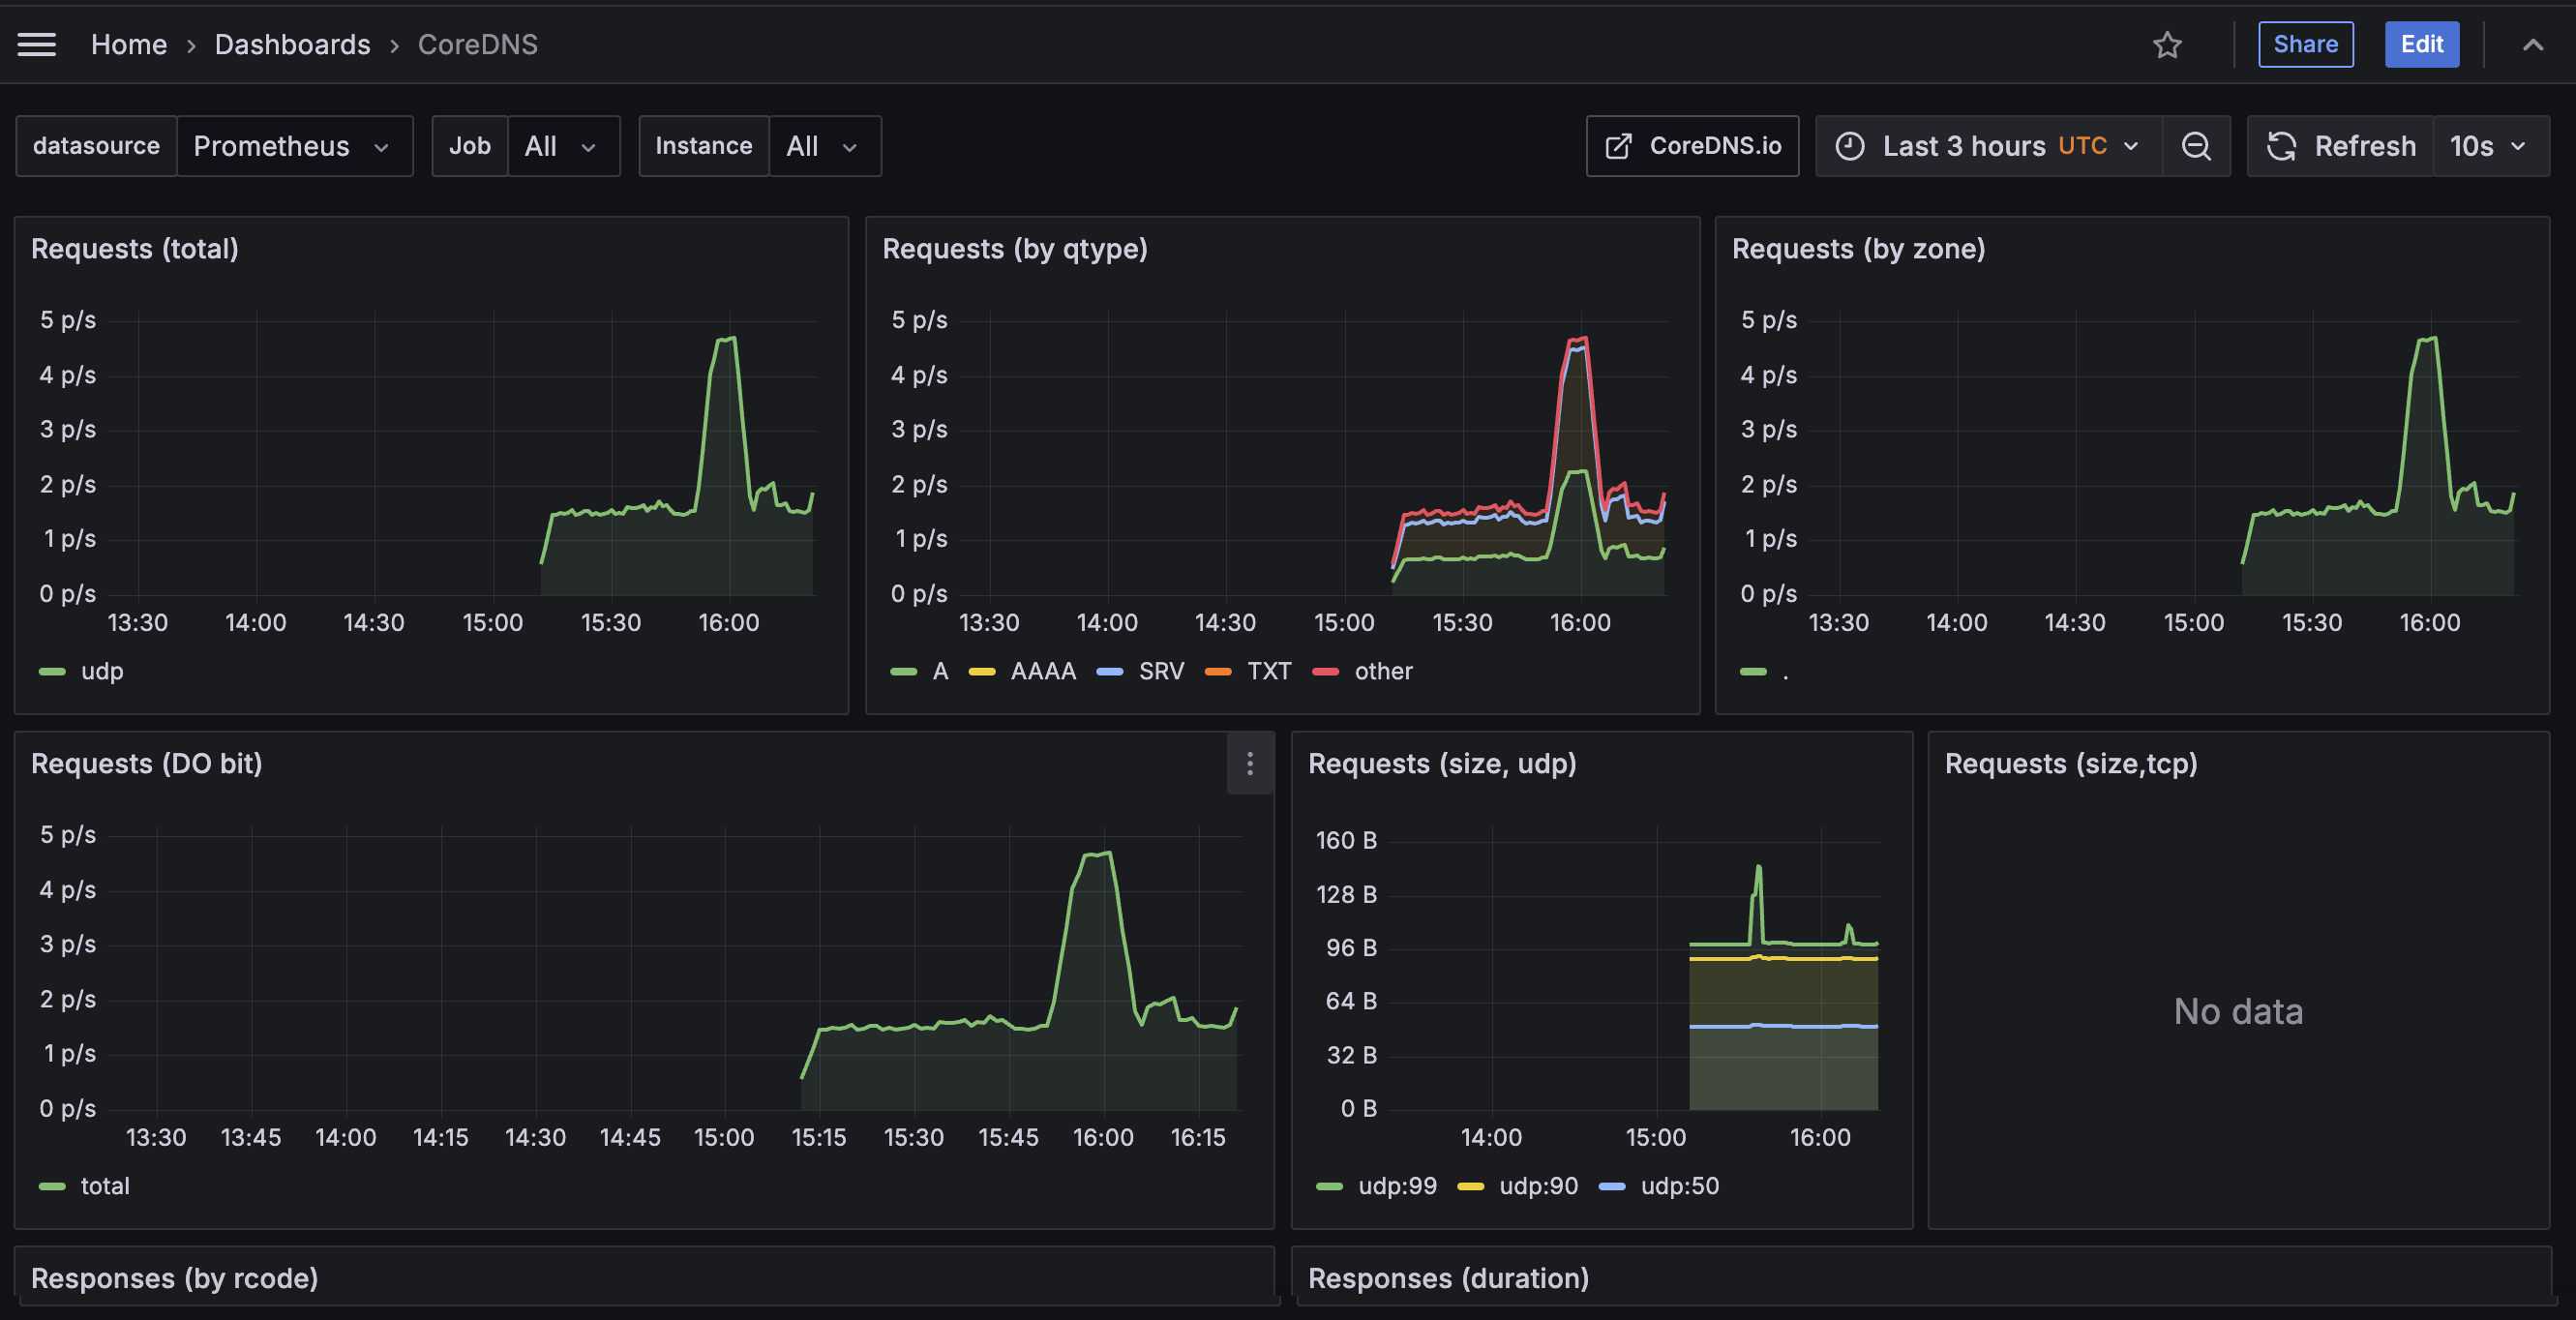Open the Prometheus datasource dropdown
The image size is (2576, 1320).
coord(294,146)
